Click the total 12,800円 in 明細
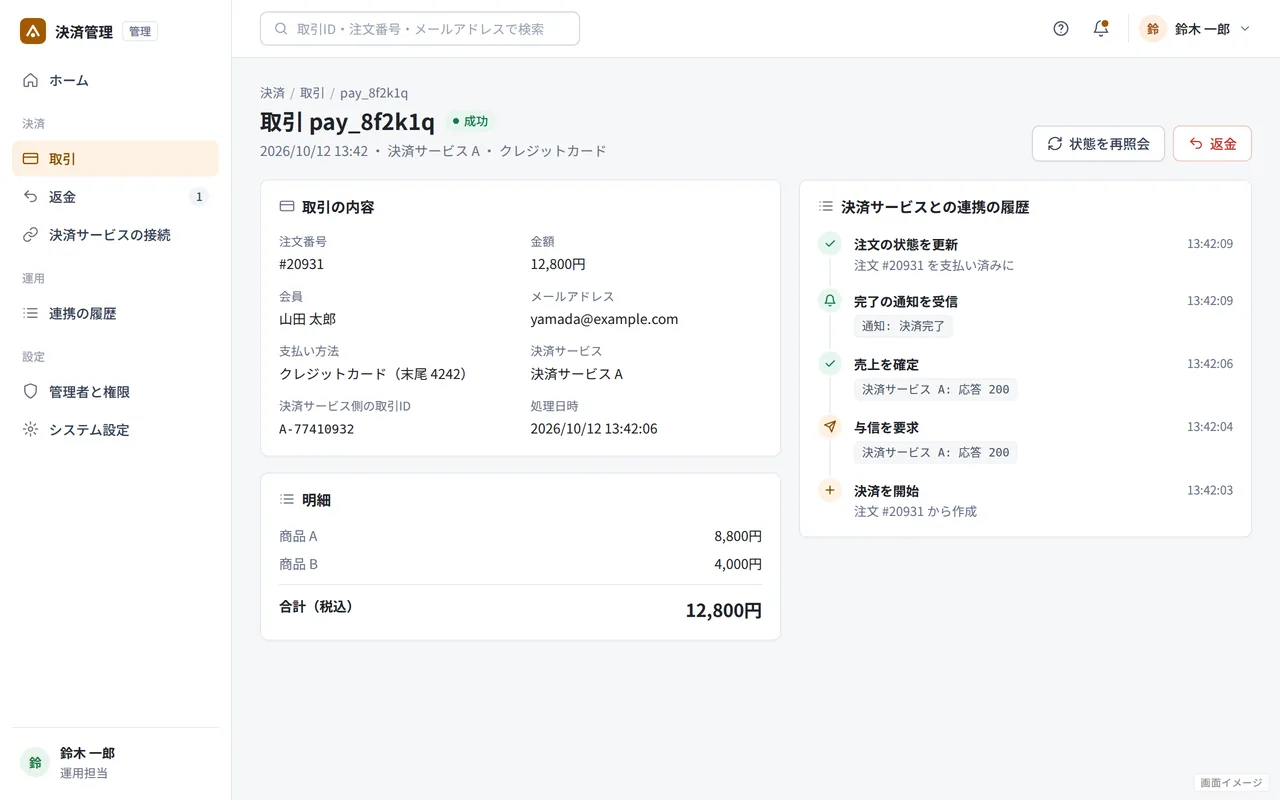This screenshot has height=800, width=1280. 724,610
